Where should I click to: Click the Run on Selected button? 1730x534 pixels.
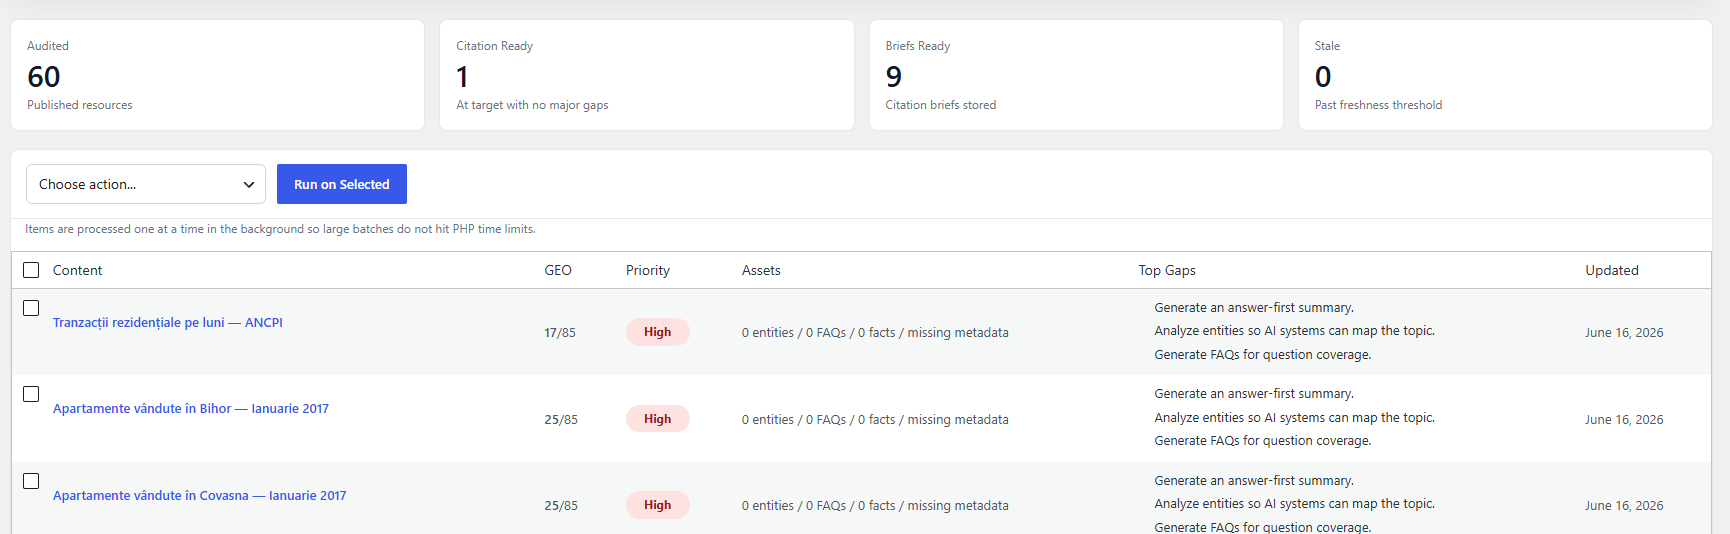[342, 184]
